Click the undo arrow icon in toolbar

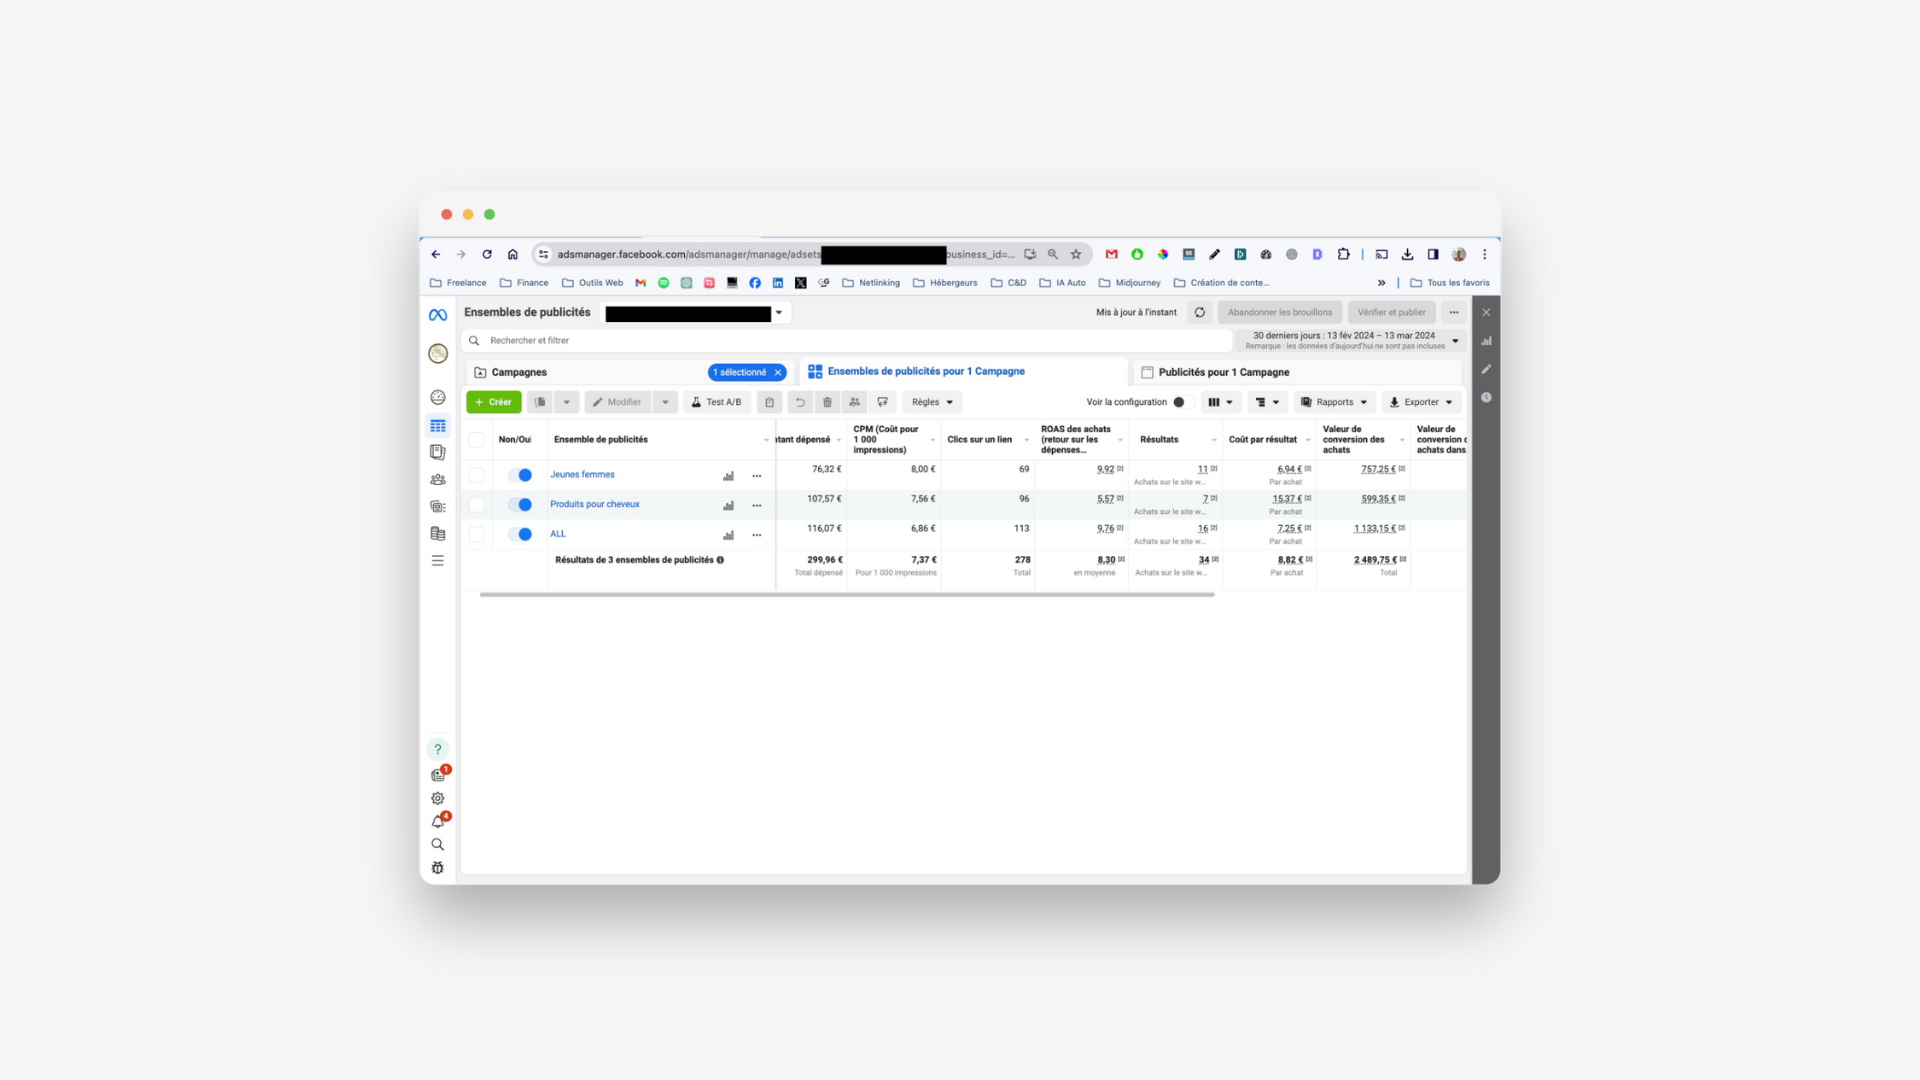click(799, 402)
